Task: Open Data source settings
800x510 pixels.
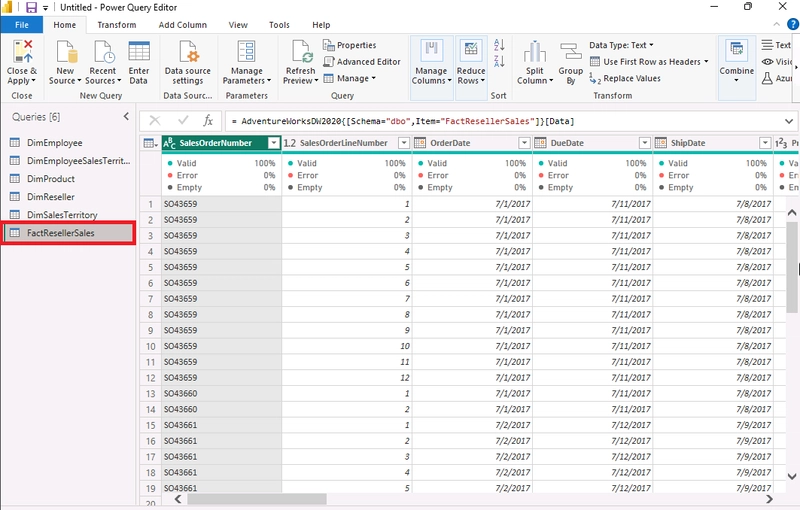Action: [x=188, y=63]
